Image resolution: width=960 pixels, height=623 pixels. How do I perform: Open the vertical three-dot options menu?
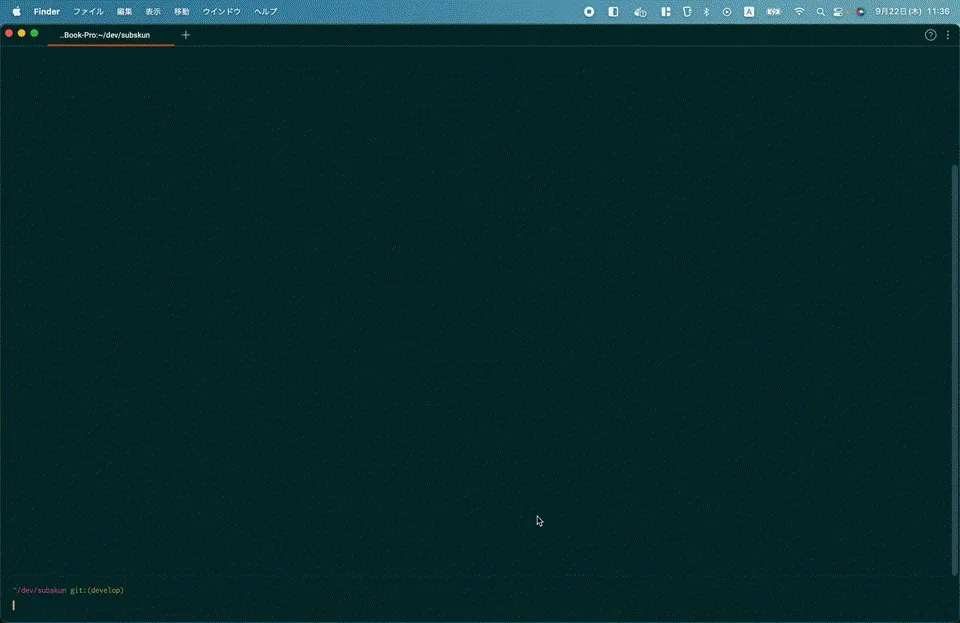pyautogui.click(x=948, y=35)
